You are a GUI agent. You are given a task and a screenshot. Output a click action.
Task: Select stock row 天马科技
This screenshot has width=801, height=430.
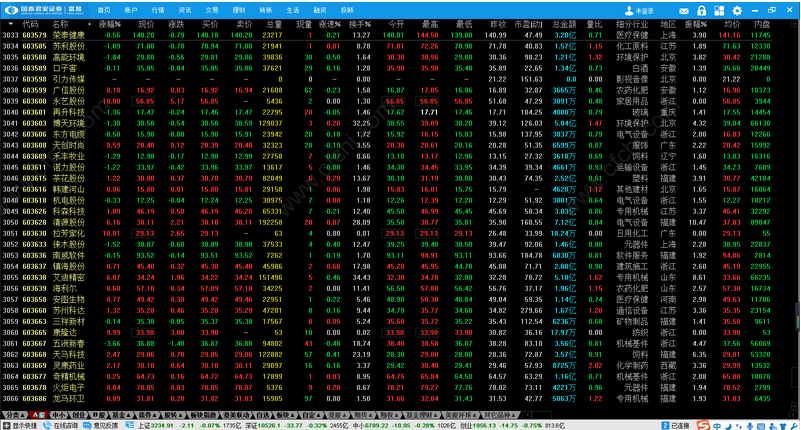click(387, 354)
